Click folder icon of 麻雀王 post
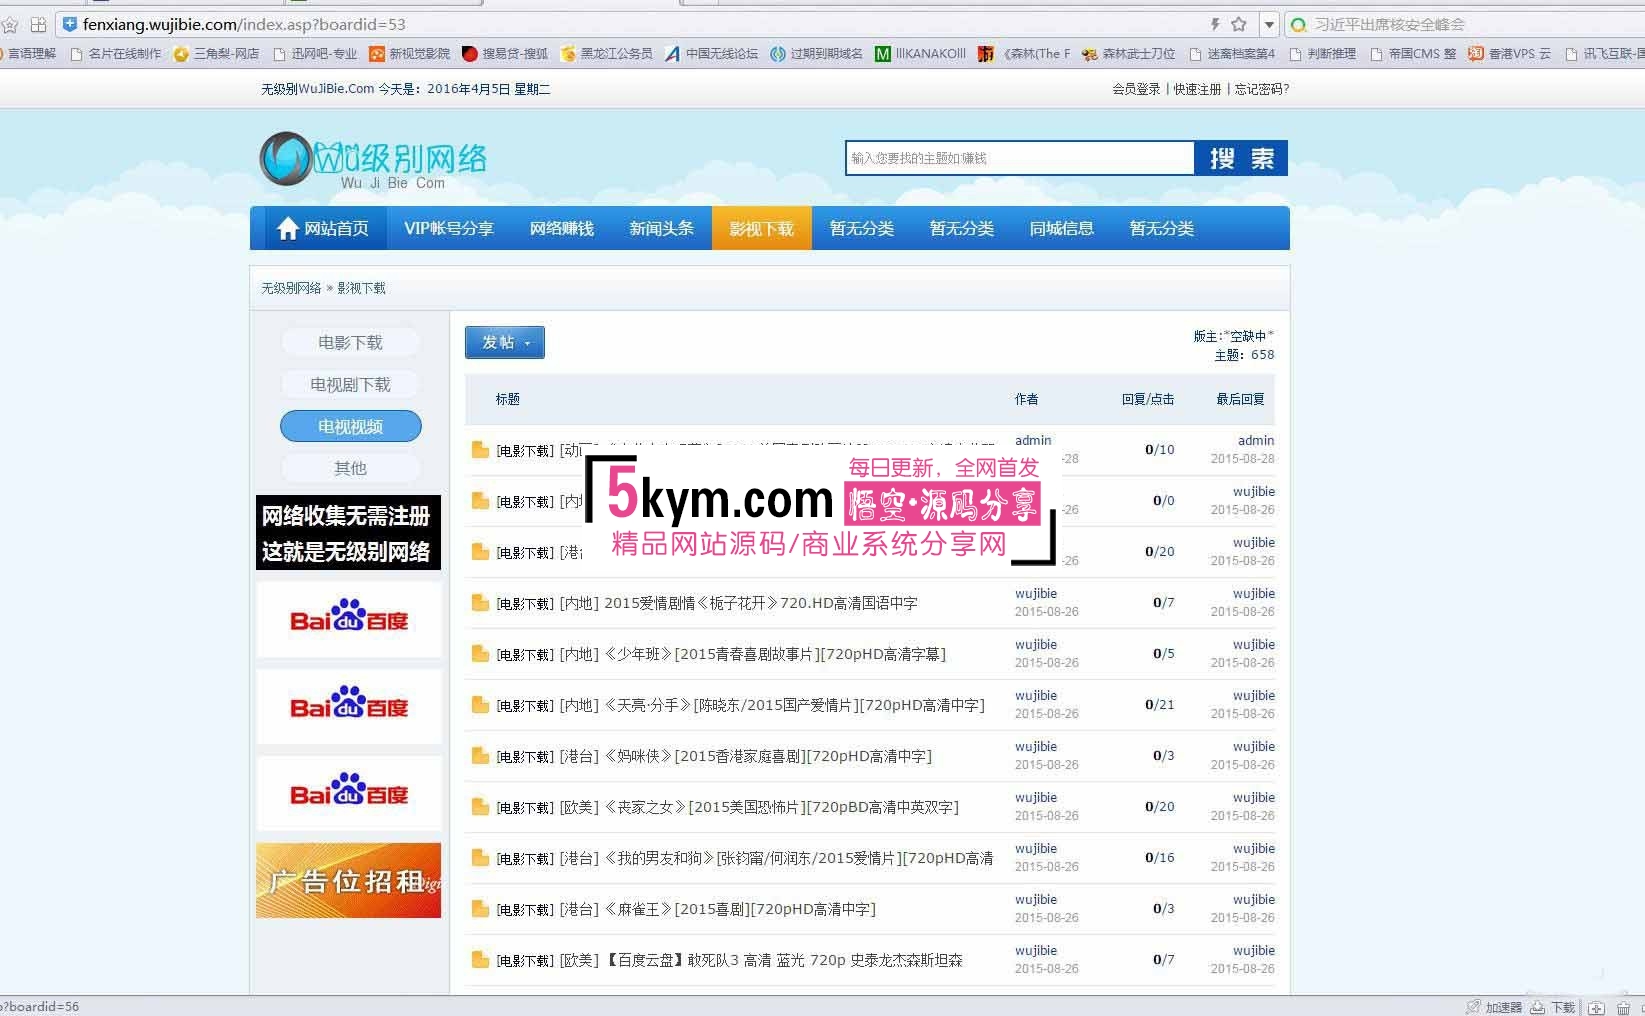This screenshot has width=1645, height=1016. [480, 909]
